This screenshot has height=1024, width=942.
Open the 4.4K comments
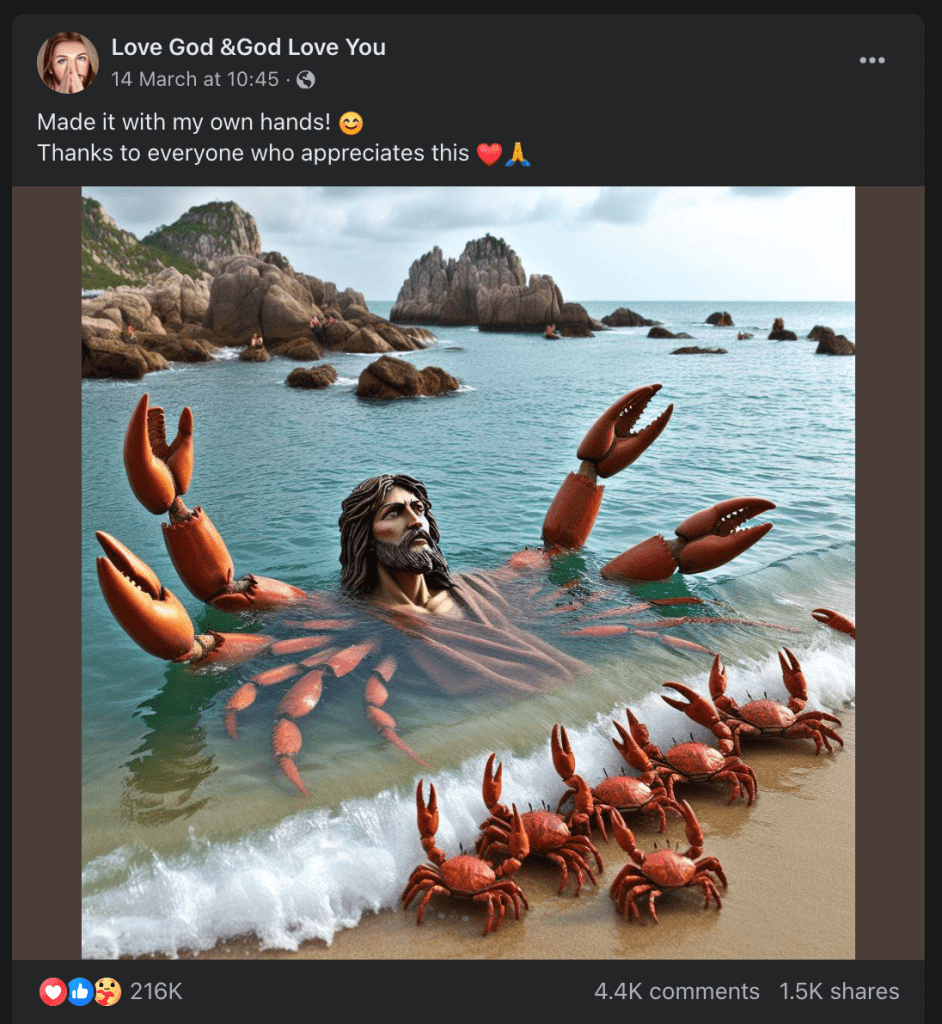pos(677,992)
